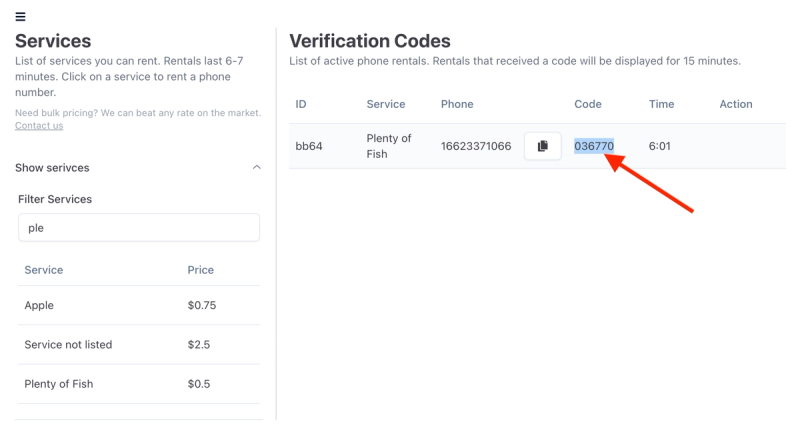
Task: Click the ID column header
Action: (x=301, y=104)
